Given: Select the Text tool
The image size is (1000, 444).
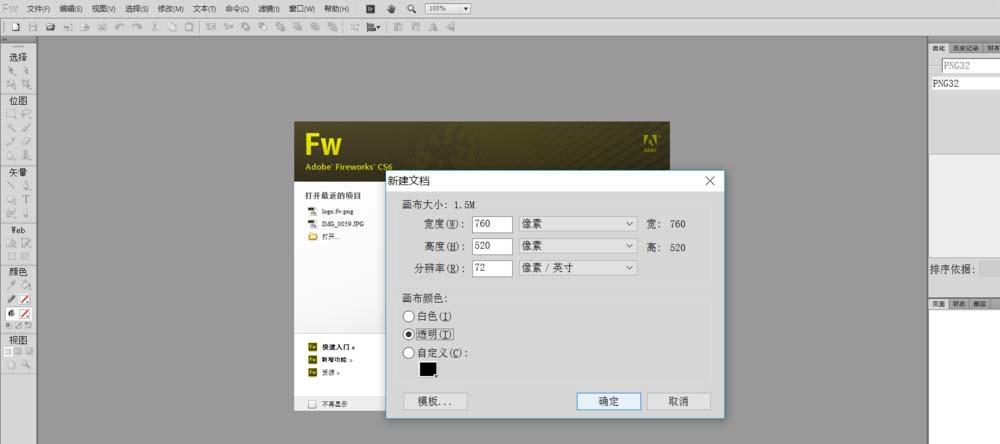Looking at the screenshot, I should [26, 199].
